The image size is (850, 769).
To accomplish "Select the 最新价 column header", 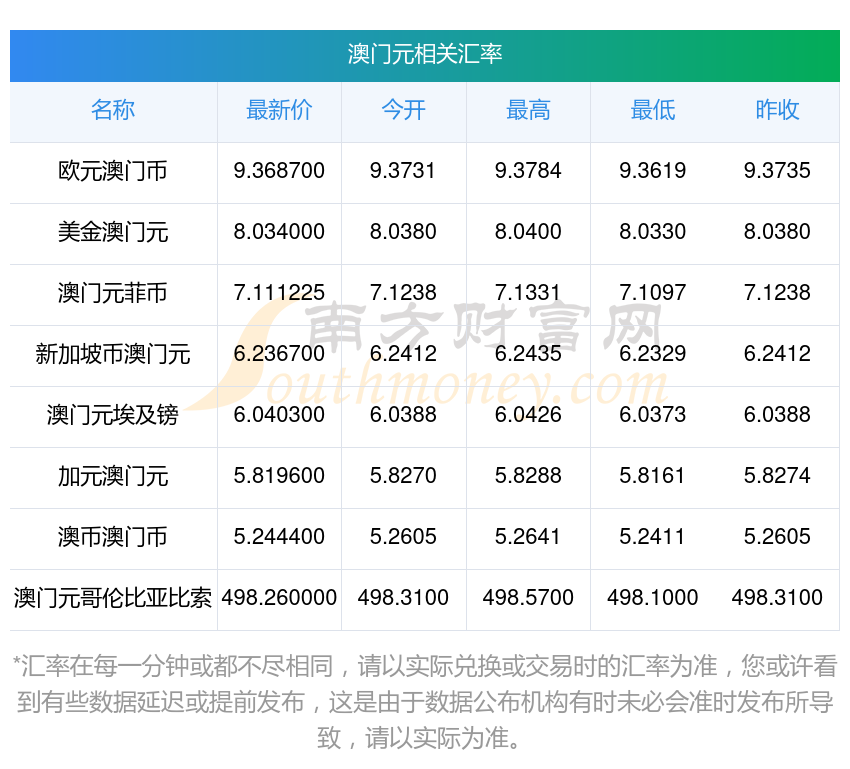I will click(279, 110).
